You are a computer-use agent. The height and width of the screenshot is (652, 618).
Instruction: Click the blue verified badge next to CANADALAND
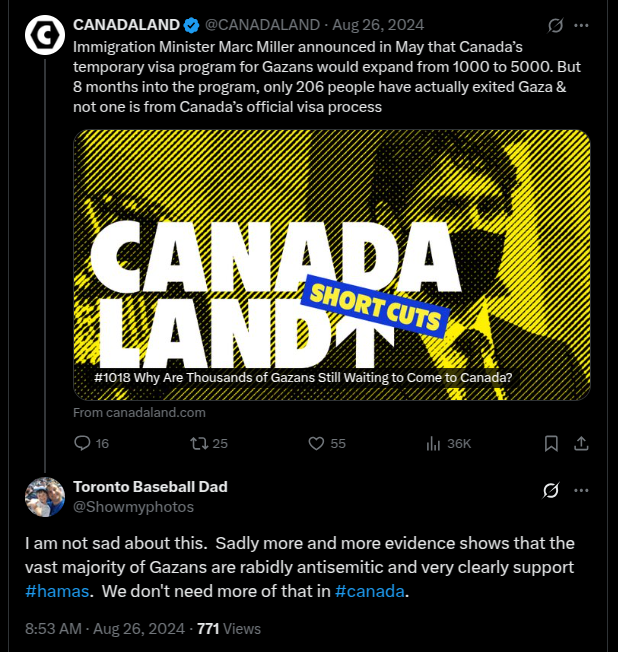pos(191,25)
